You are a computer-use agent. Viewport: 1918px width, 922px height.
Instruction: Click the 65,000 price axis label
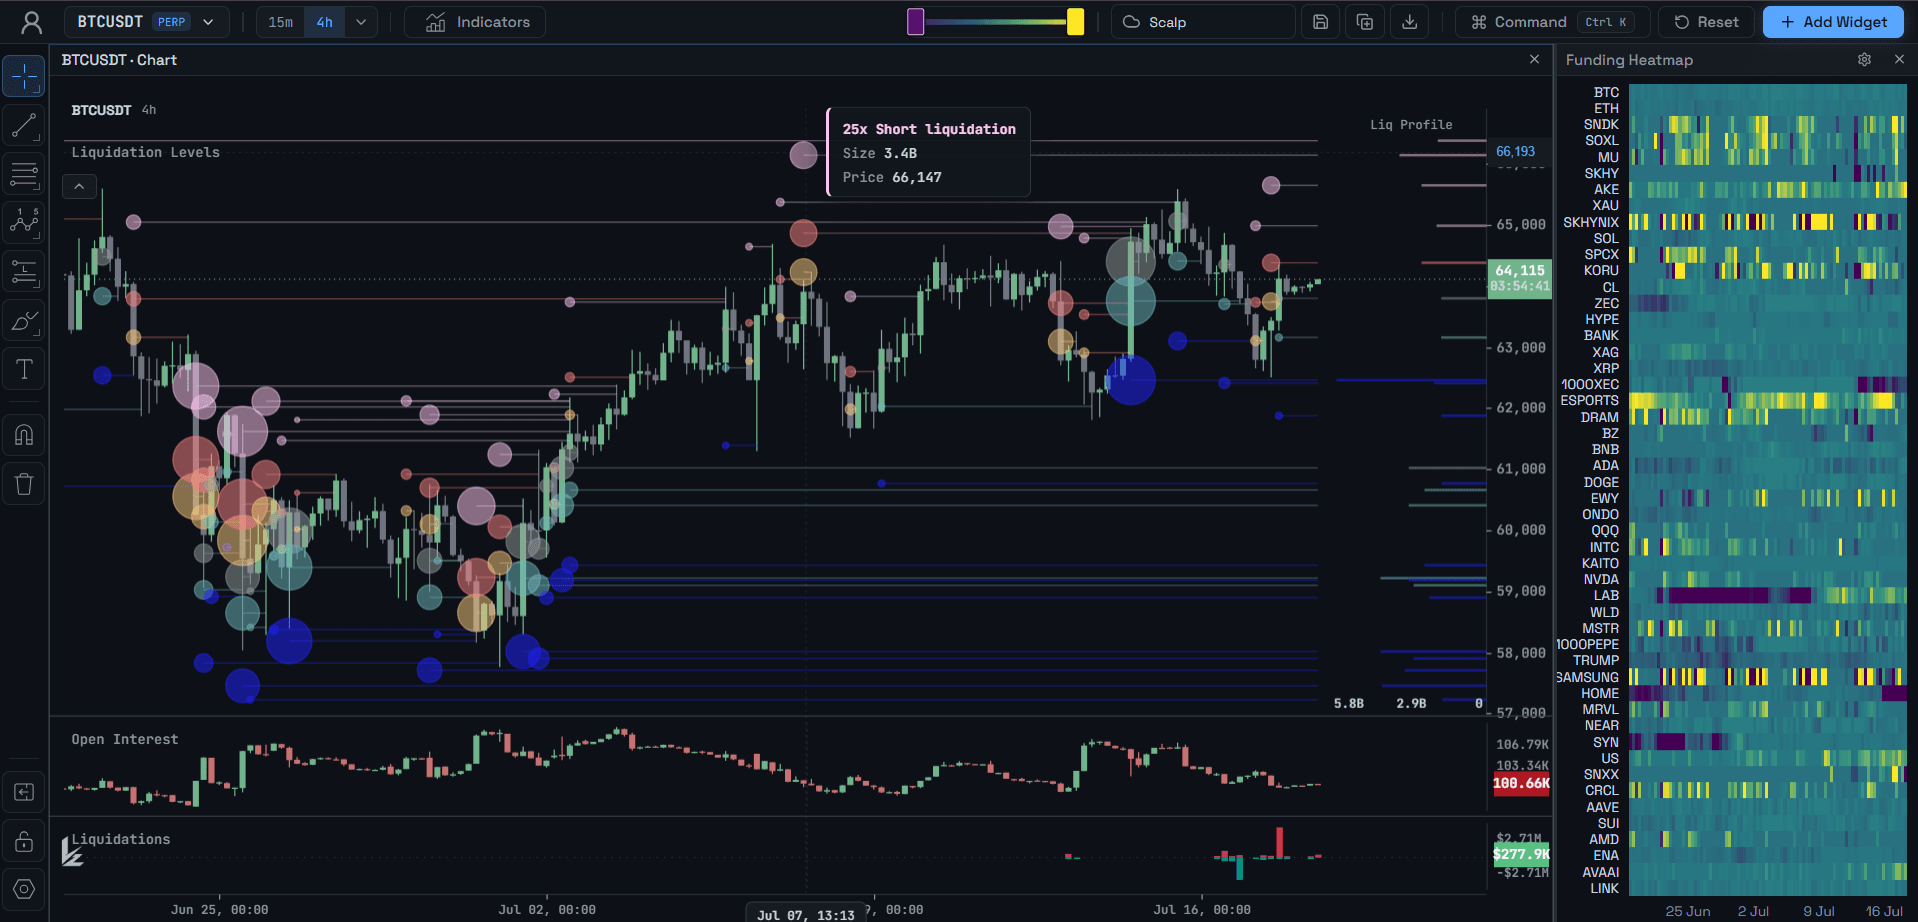[x=1521, y=225]
